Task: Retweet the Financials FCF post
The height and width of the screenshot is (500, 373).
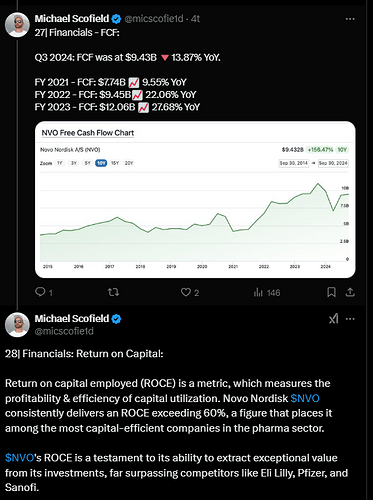Action: [x=113, y=292]
